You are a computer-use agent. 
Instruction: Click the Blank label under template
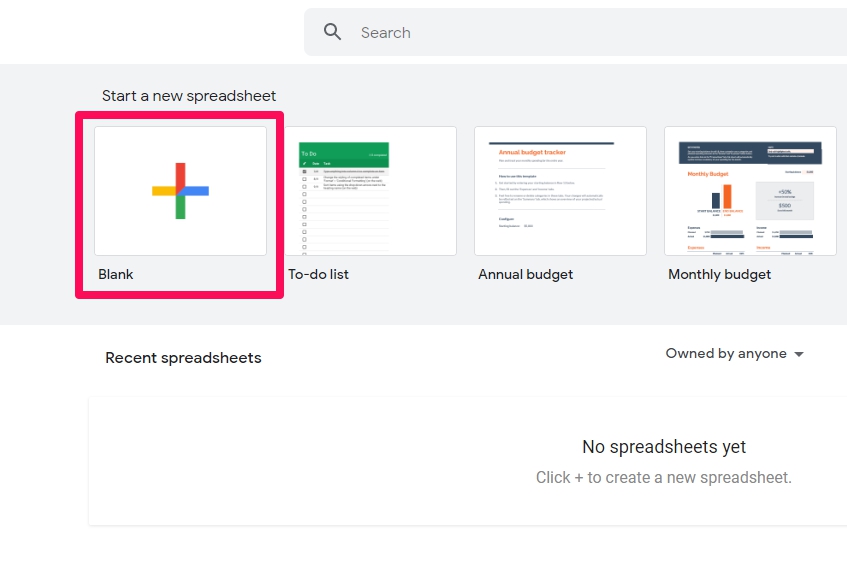[x=116, y=274]
